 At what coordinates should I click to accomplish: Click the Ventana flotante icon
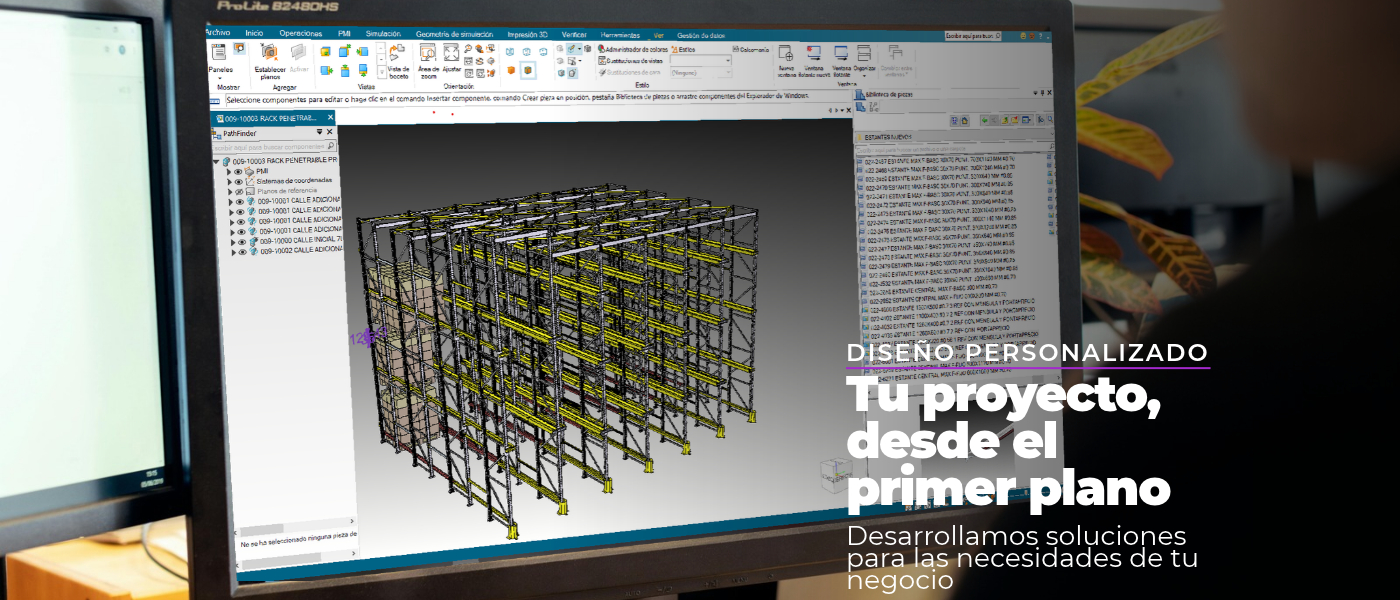(x=841, y=52)
